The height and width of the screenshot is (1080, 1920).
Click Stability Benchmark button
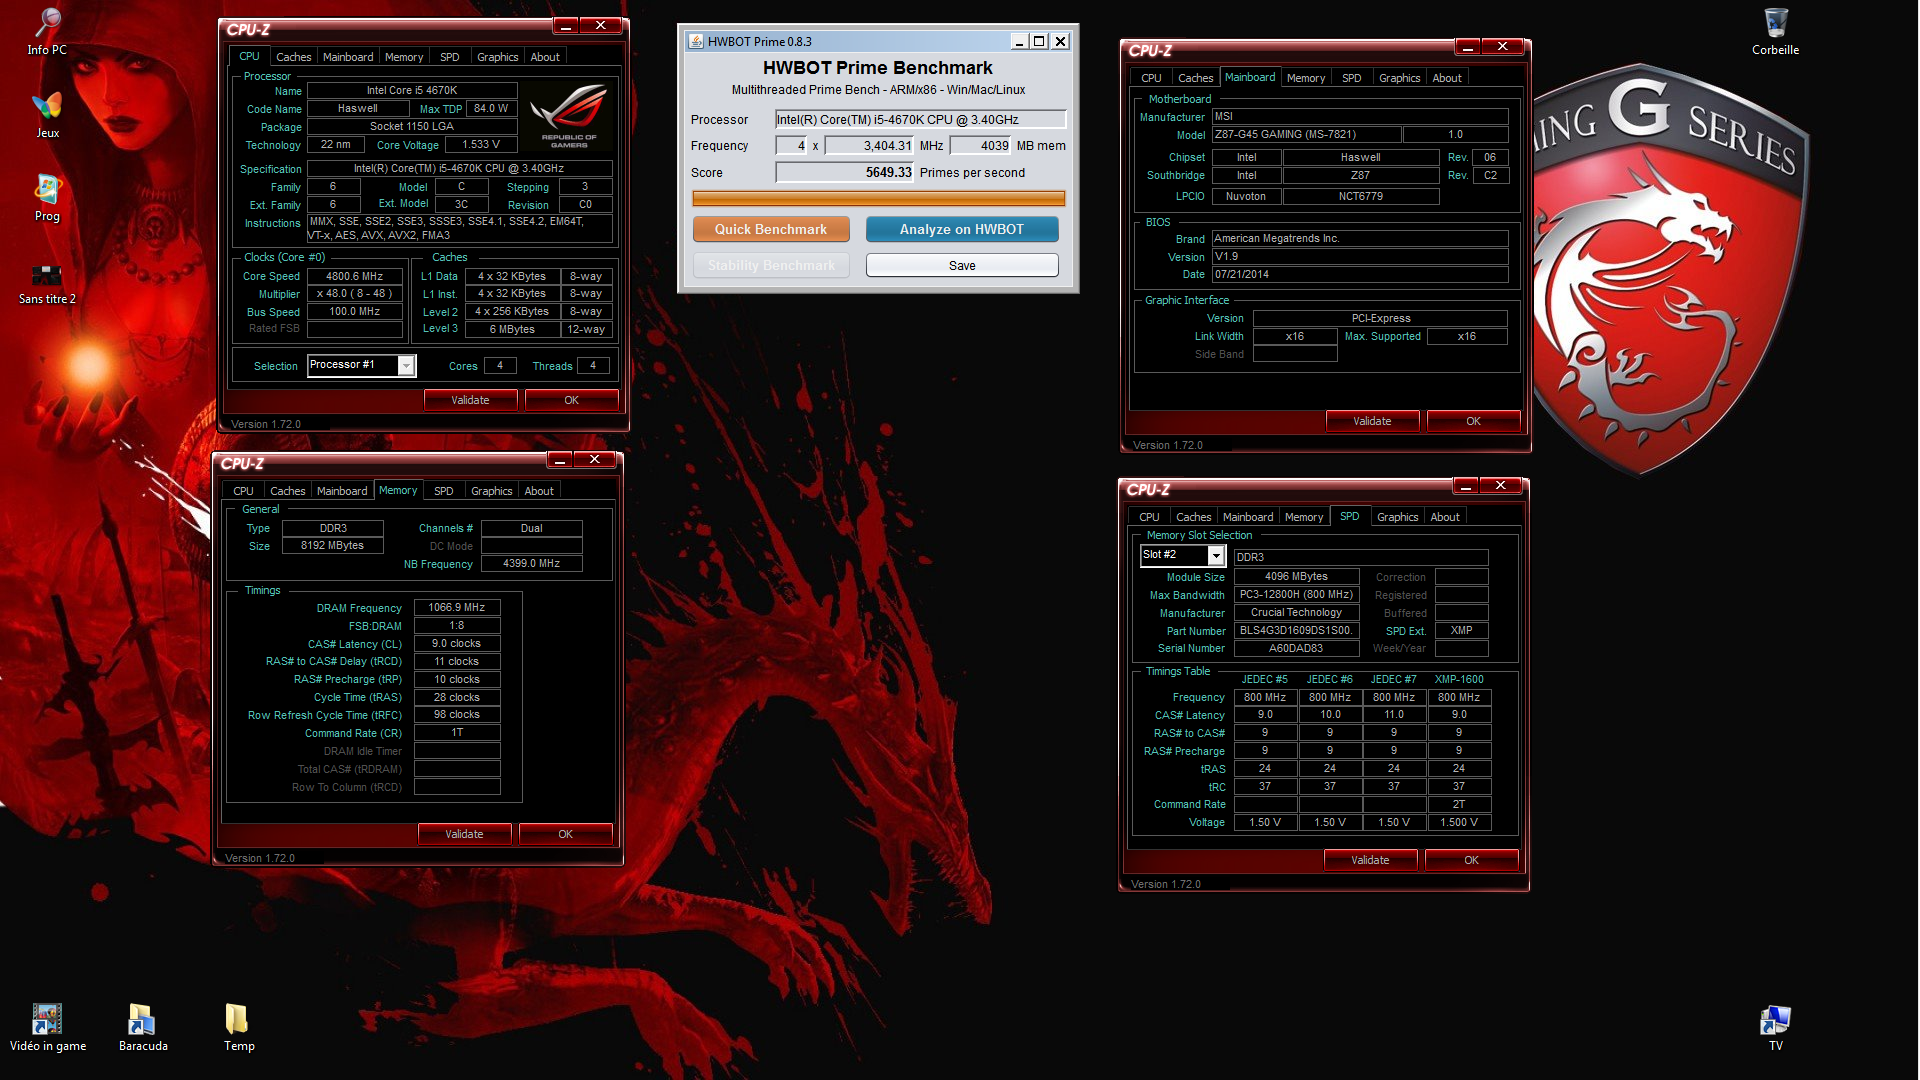771,265
